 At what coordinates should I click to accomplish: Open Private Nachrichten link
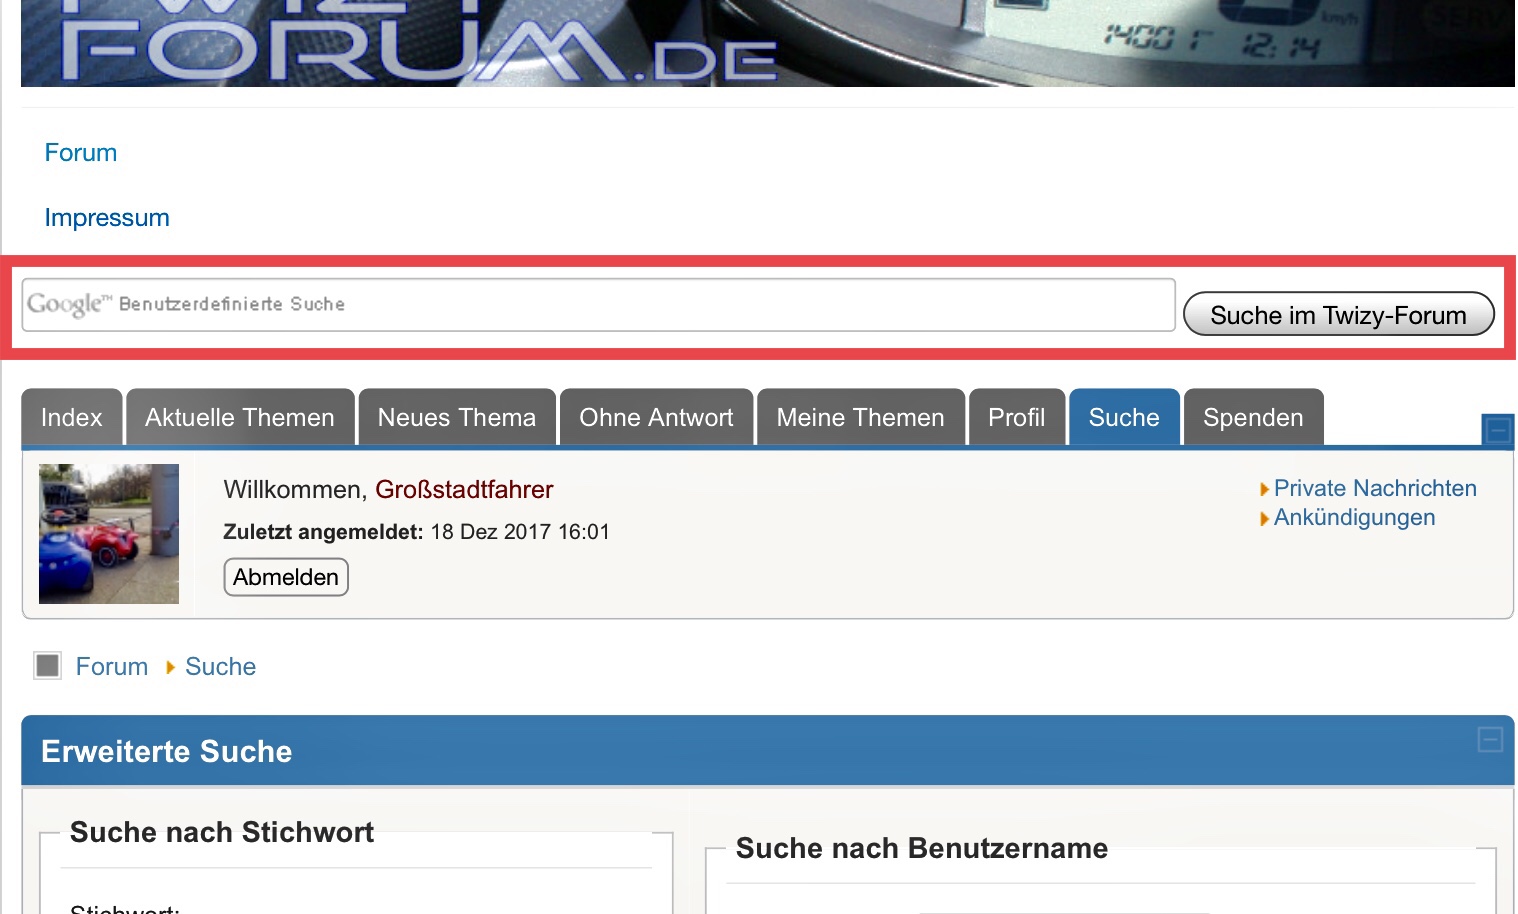pos(1374,488)
